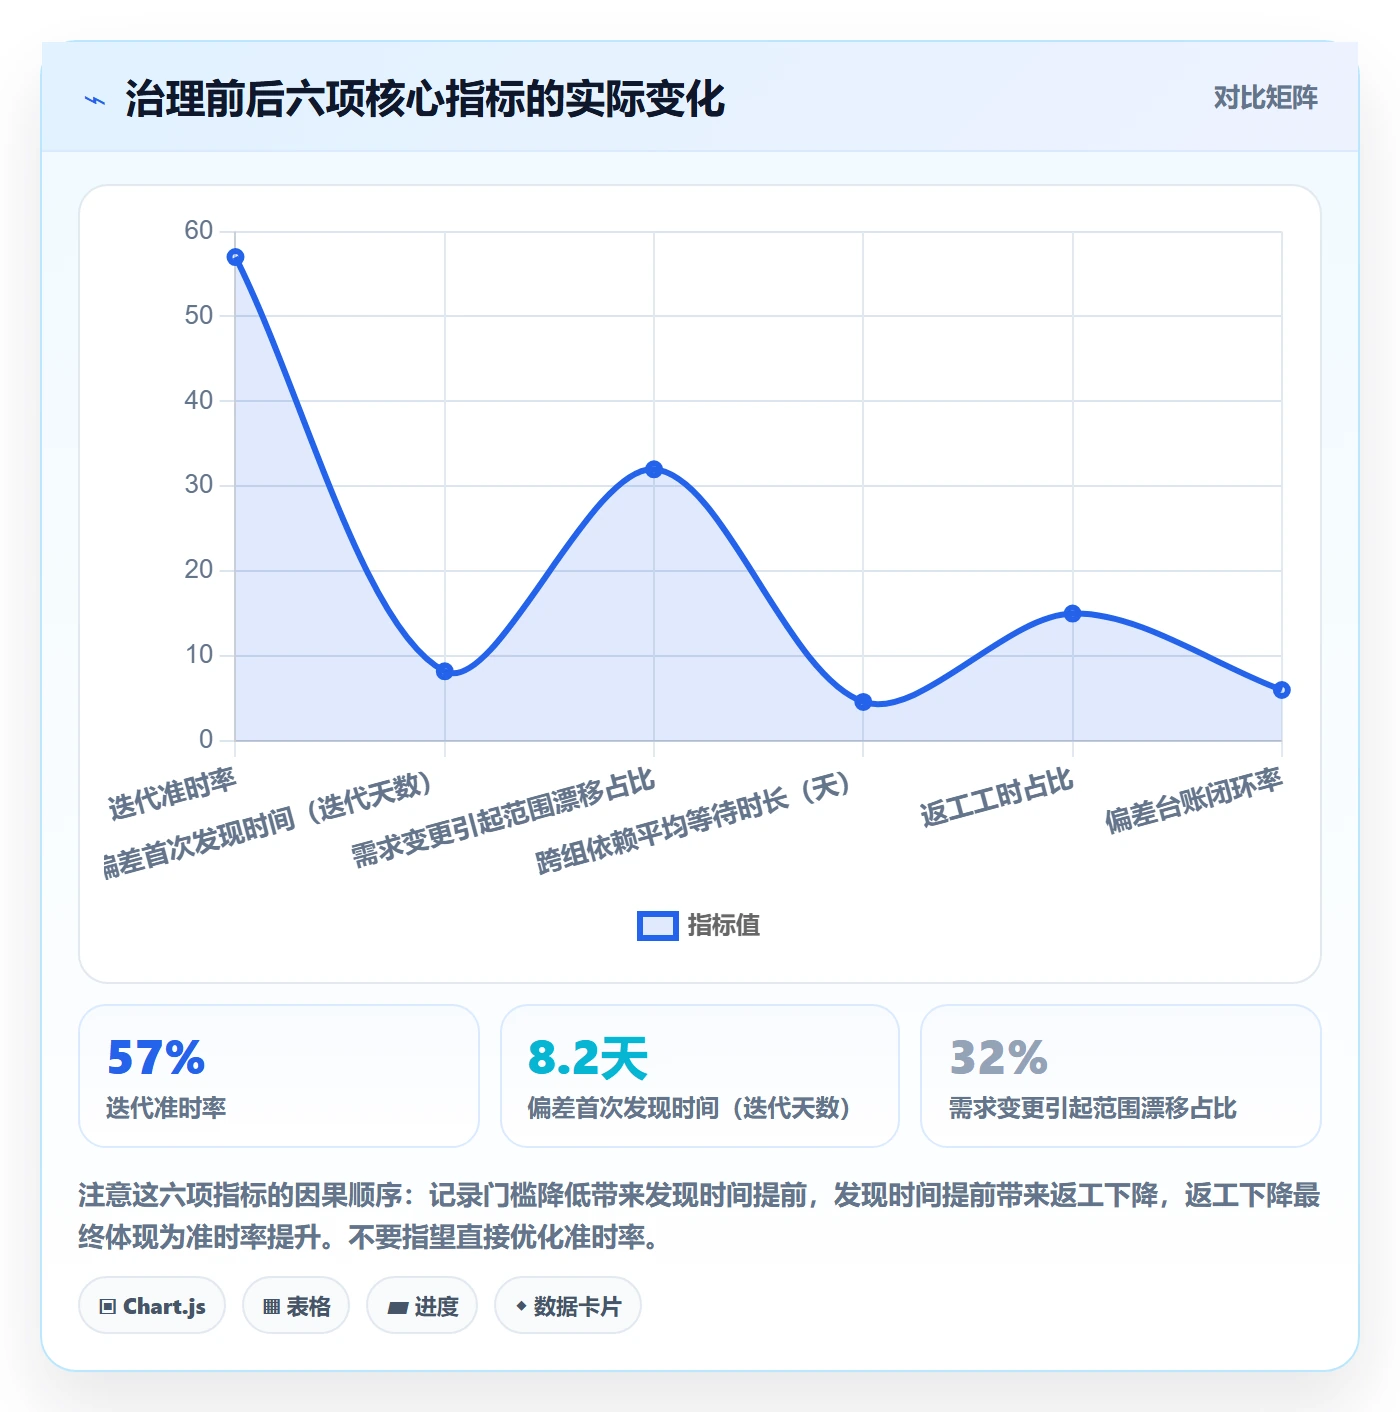
Task: Click the y-axis value 0
Action: [206, 739]
